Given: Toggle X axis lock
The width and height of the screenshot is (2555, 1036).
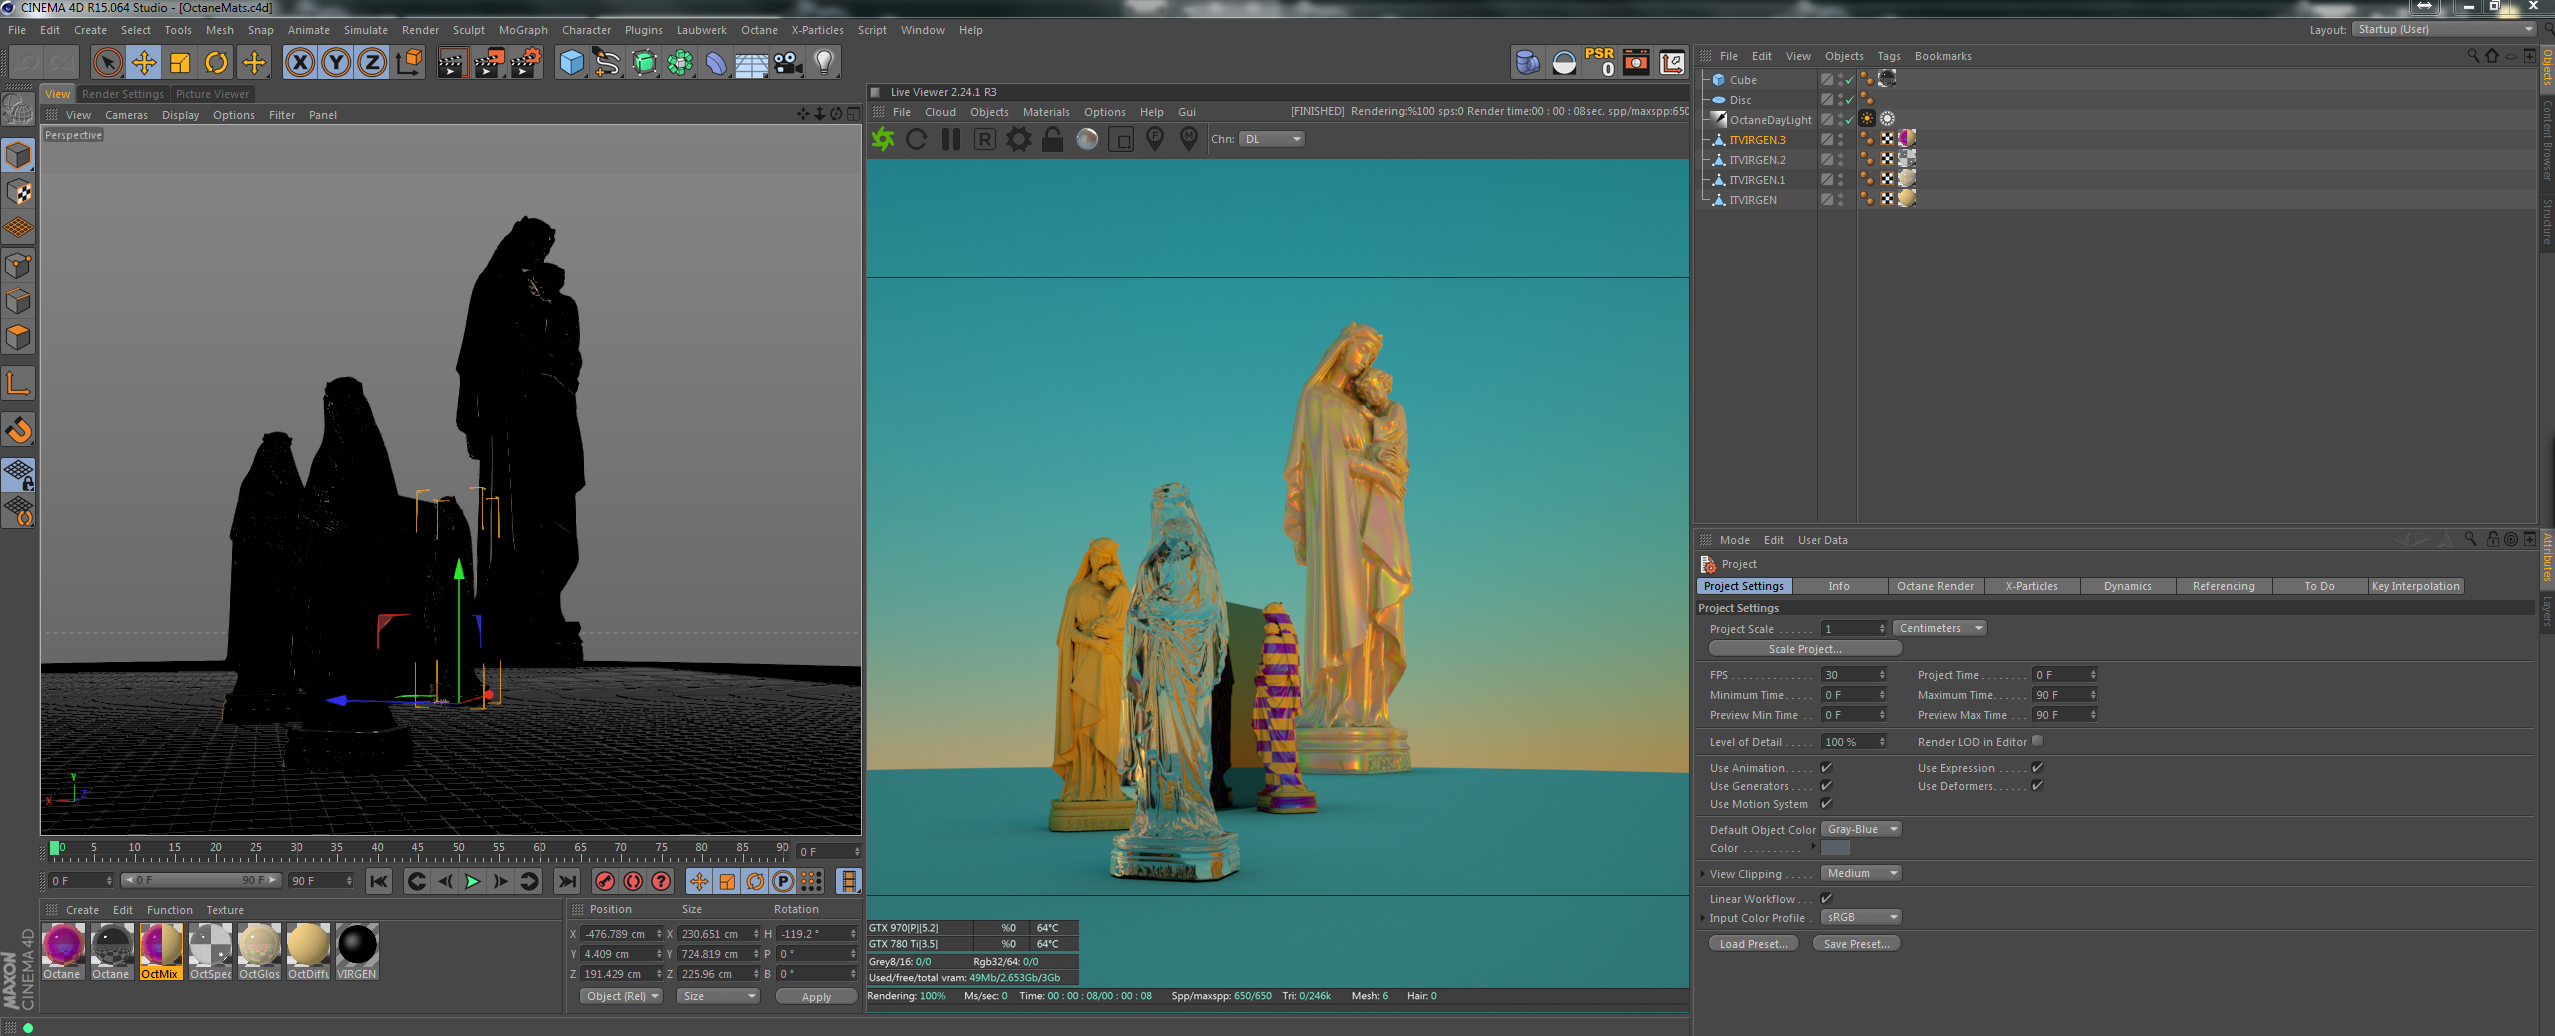Looking at the screenshot, I should pos(300,63).
